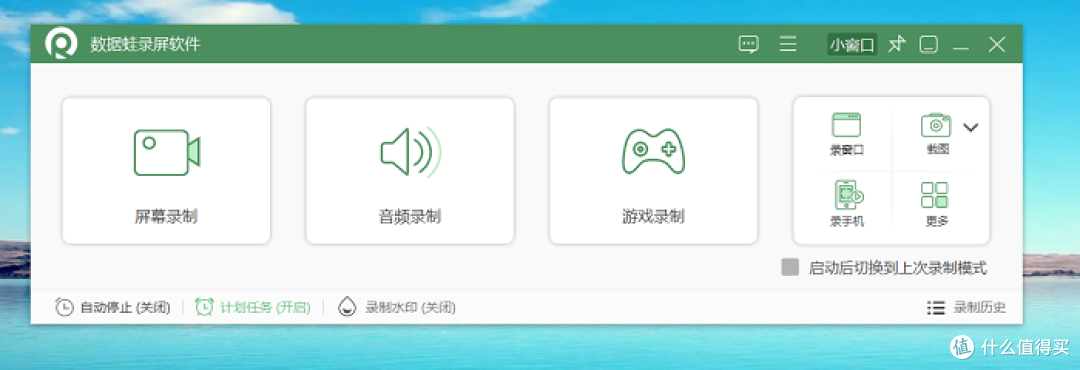Image resolution: width=1080 pixels, height=370 pixels.
Task: Open the 音频录制 audio recording card
Action: tap(410, 170)
